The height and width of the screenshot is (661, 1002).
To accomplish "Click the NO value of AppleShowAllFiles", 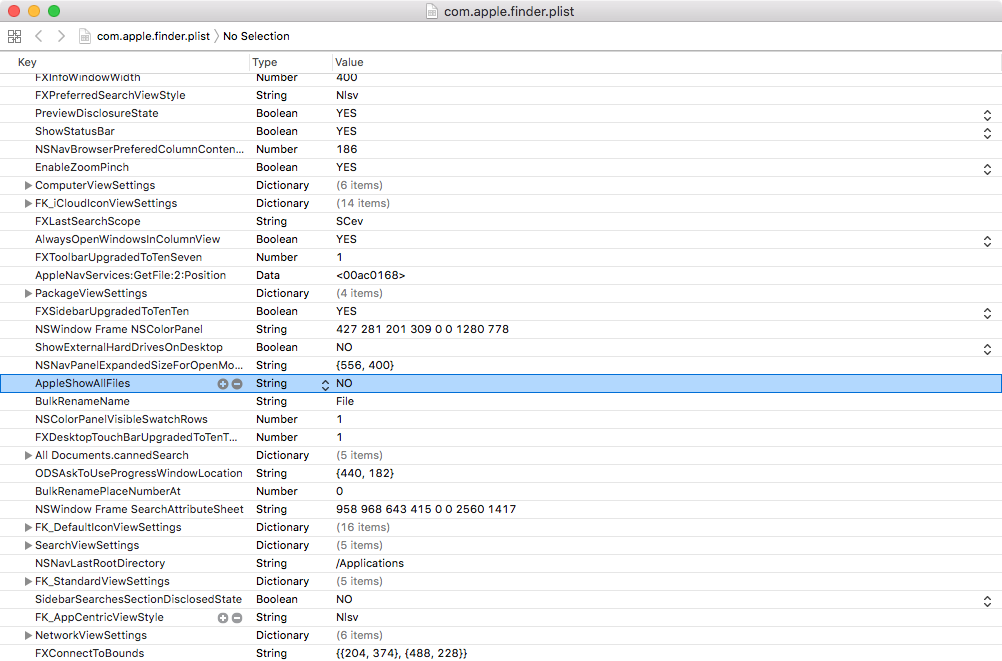I will click(345, 384).
